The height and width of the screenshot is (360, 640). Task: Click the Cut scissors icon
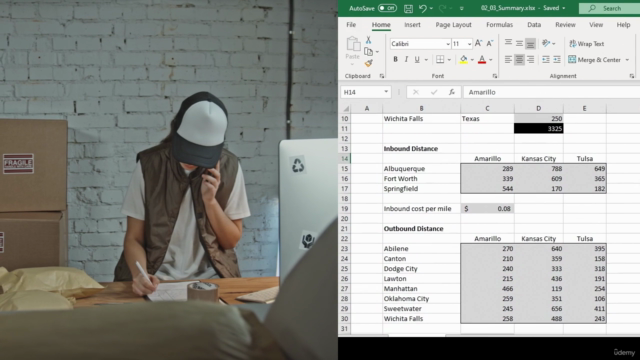[x=368, y=40]
